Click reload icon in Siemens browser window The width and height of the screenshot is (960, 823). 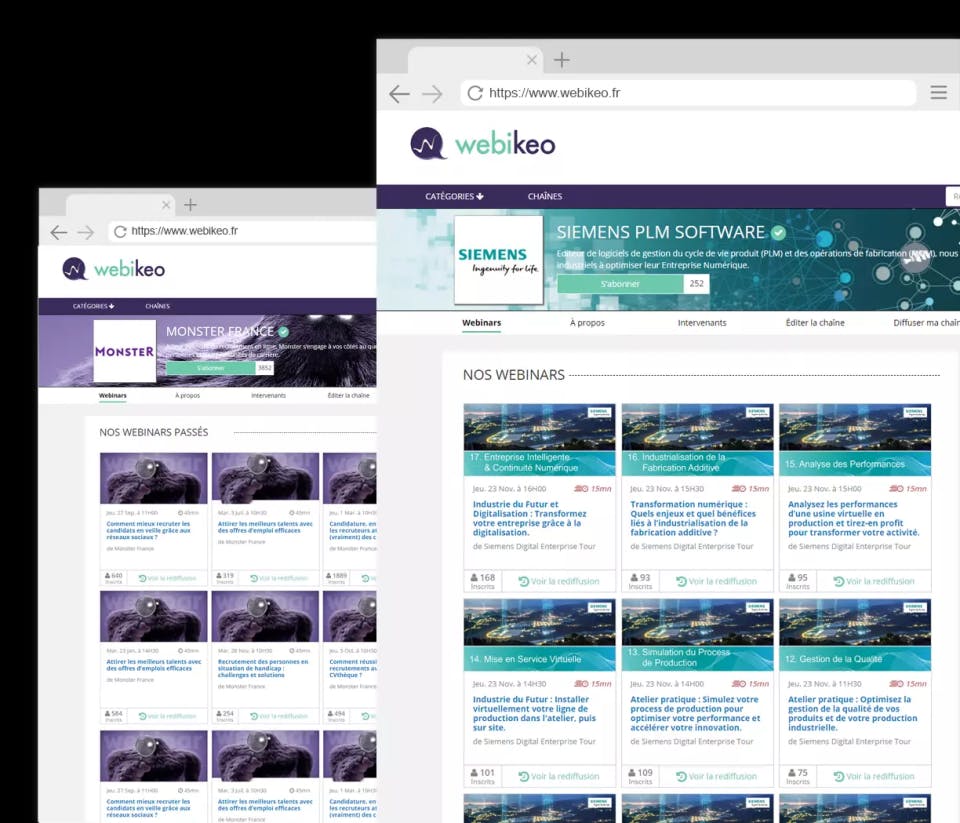coord(475,93)
